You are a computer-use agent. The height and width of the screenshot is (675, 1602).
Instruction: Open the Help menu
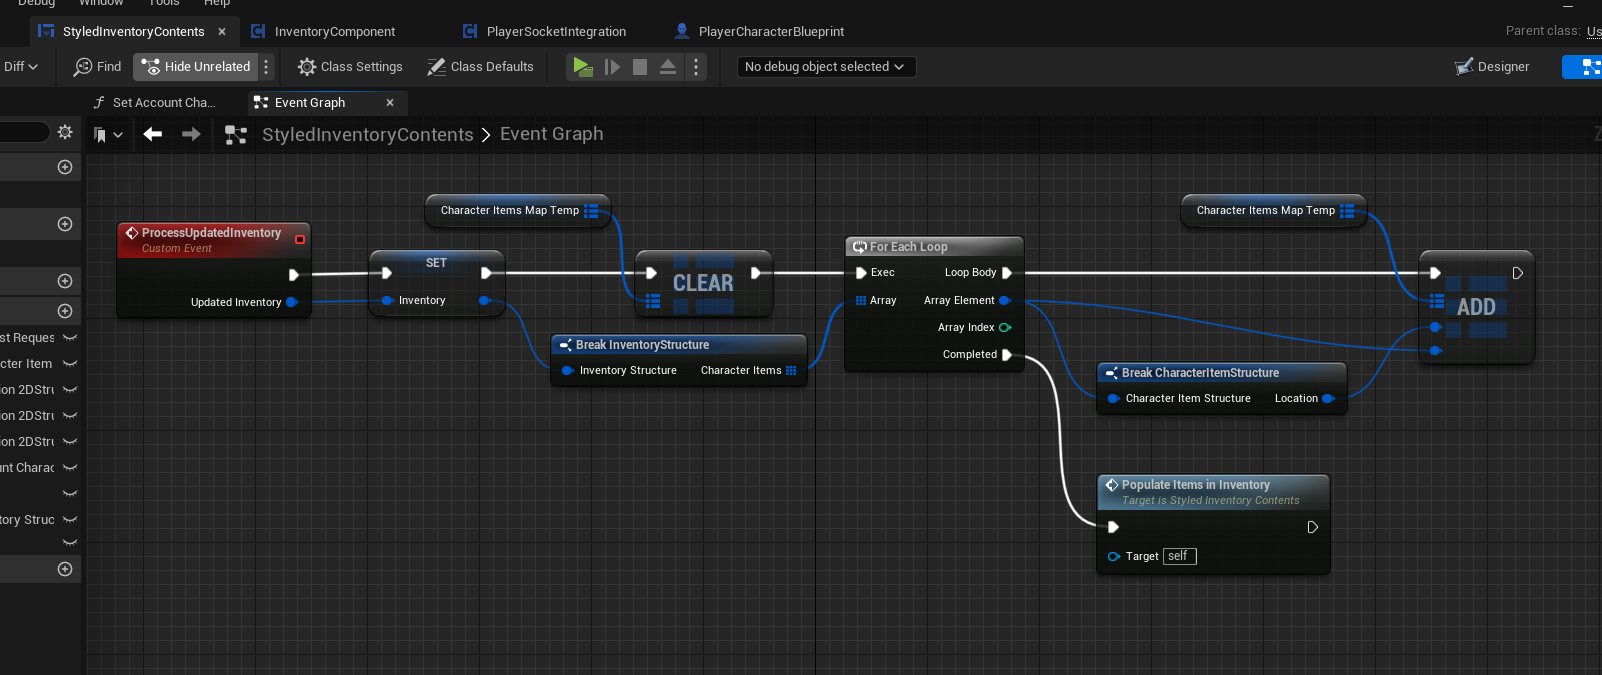tap(217, 3)
